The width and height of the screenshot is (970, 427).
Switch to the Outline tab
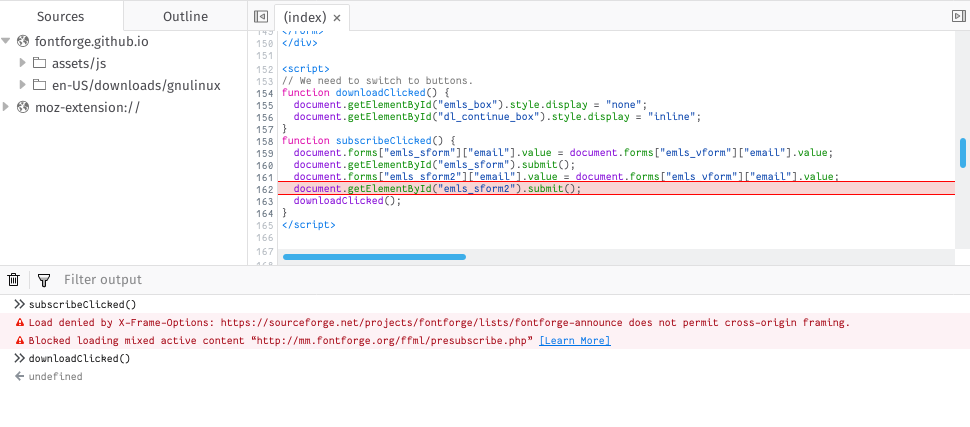point(186,17)
